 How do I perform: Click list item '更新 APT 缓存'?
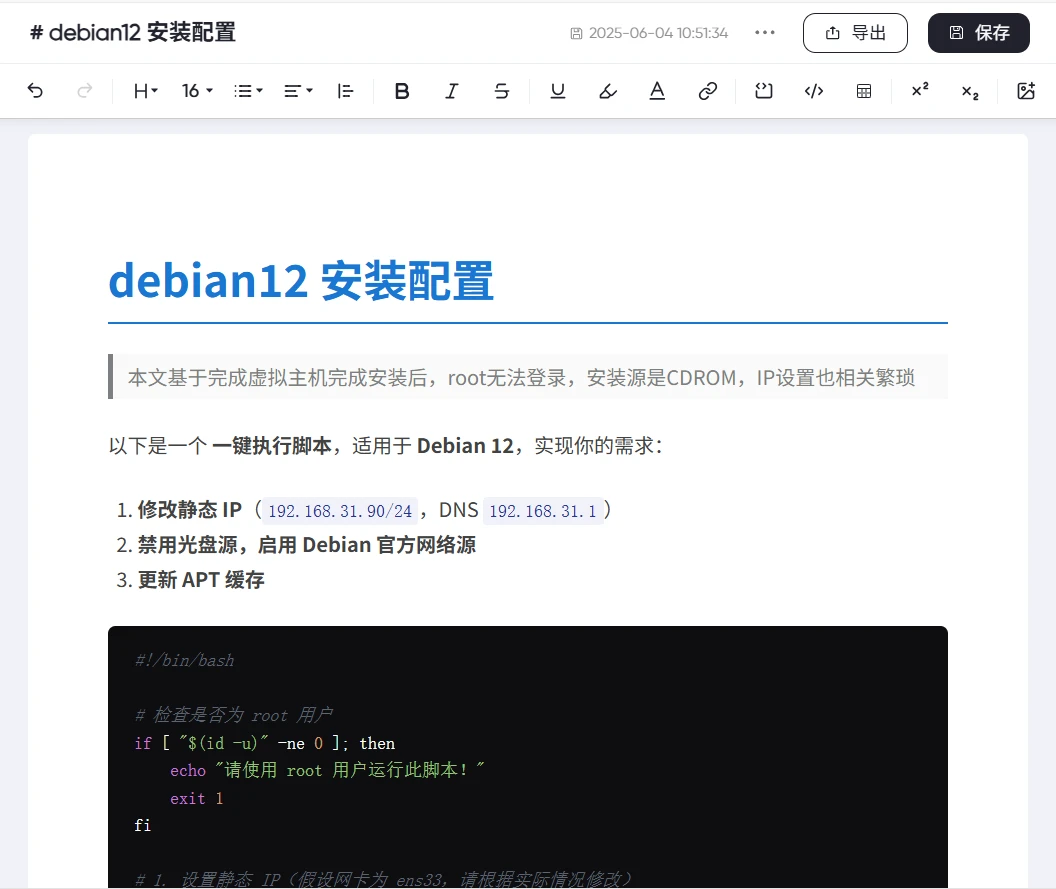click(201, 580)
